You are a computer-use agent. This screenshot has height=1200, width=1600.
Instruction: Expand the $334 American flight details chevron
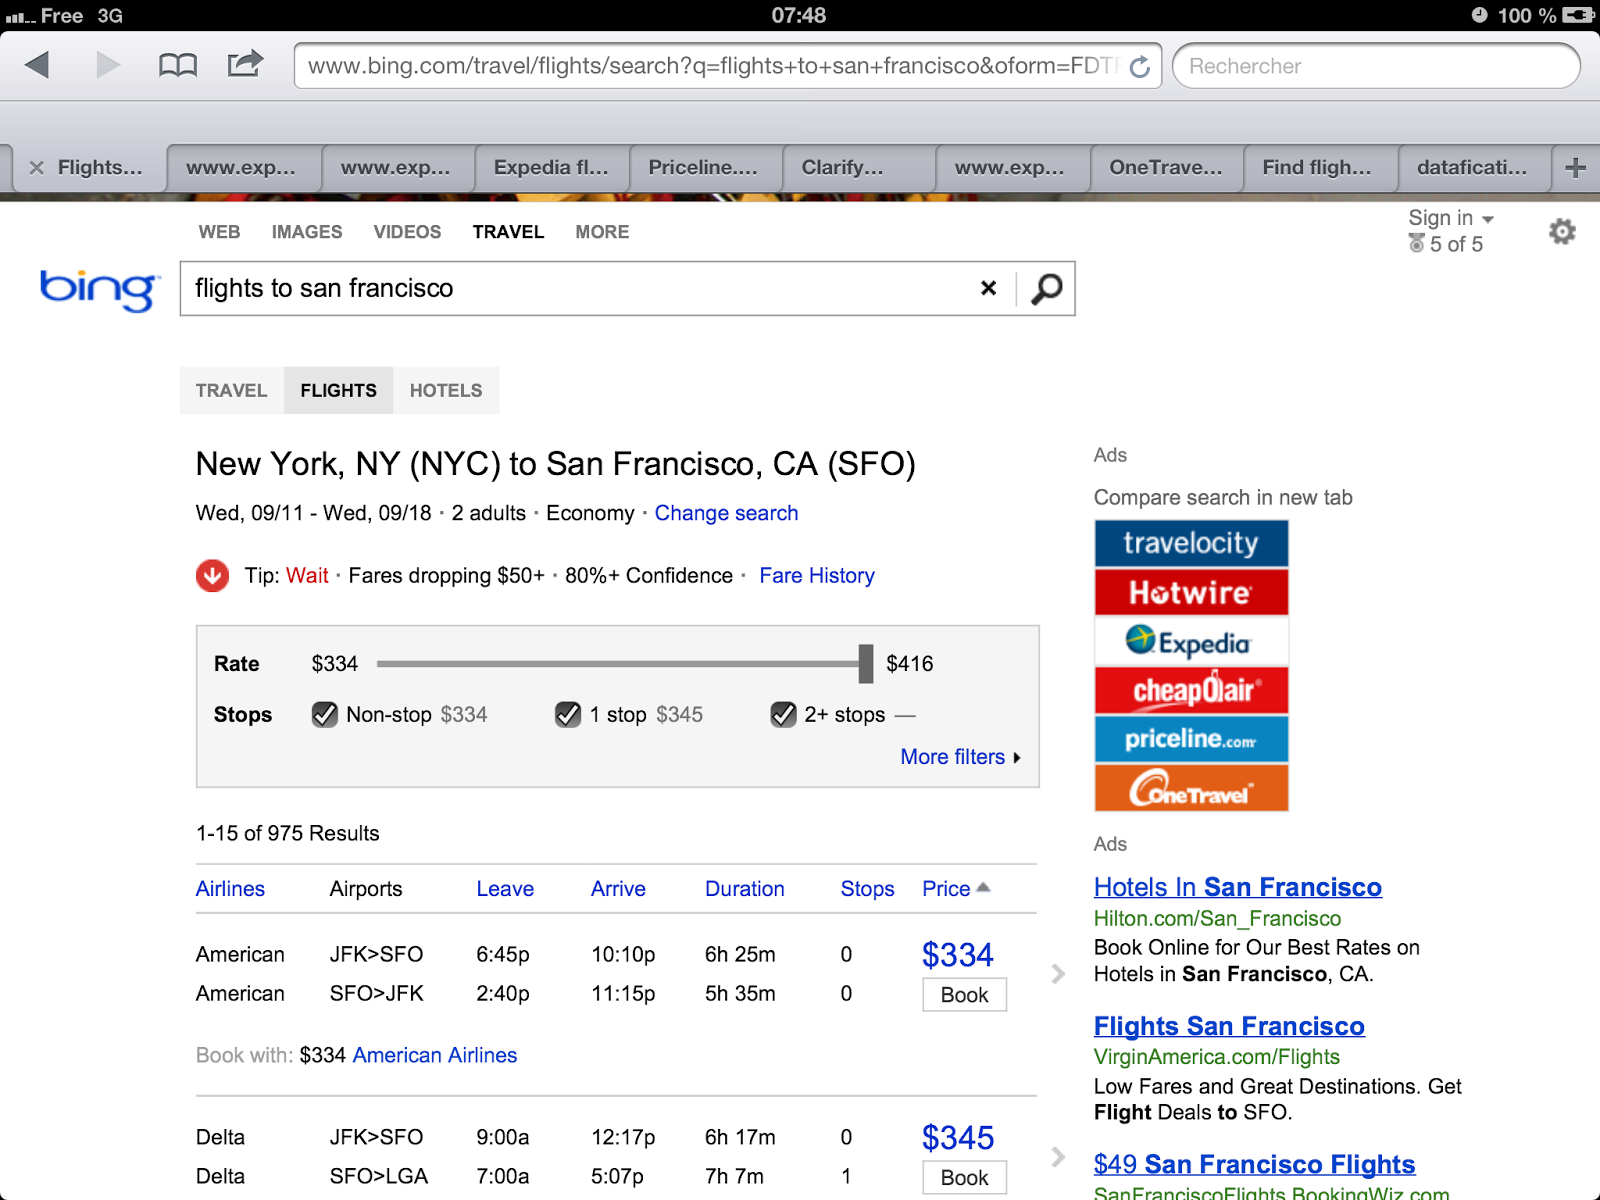tap(1058, 974)
